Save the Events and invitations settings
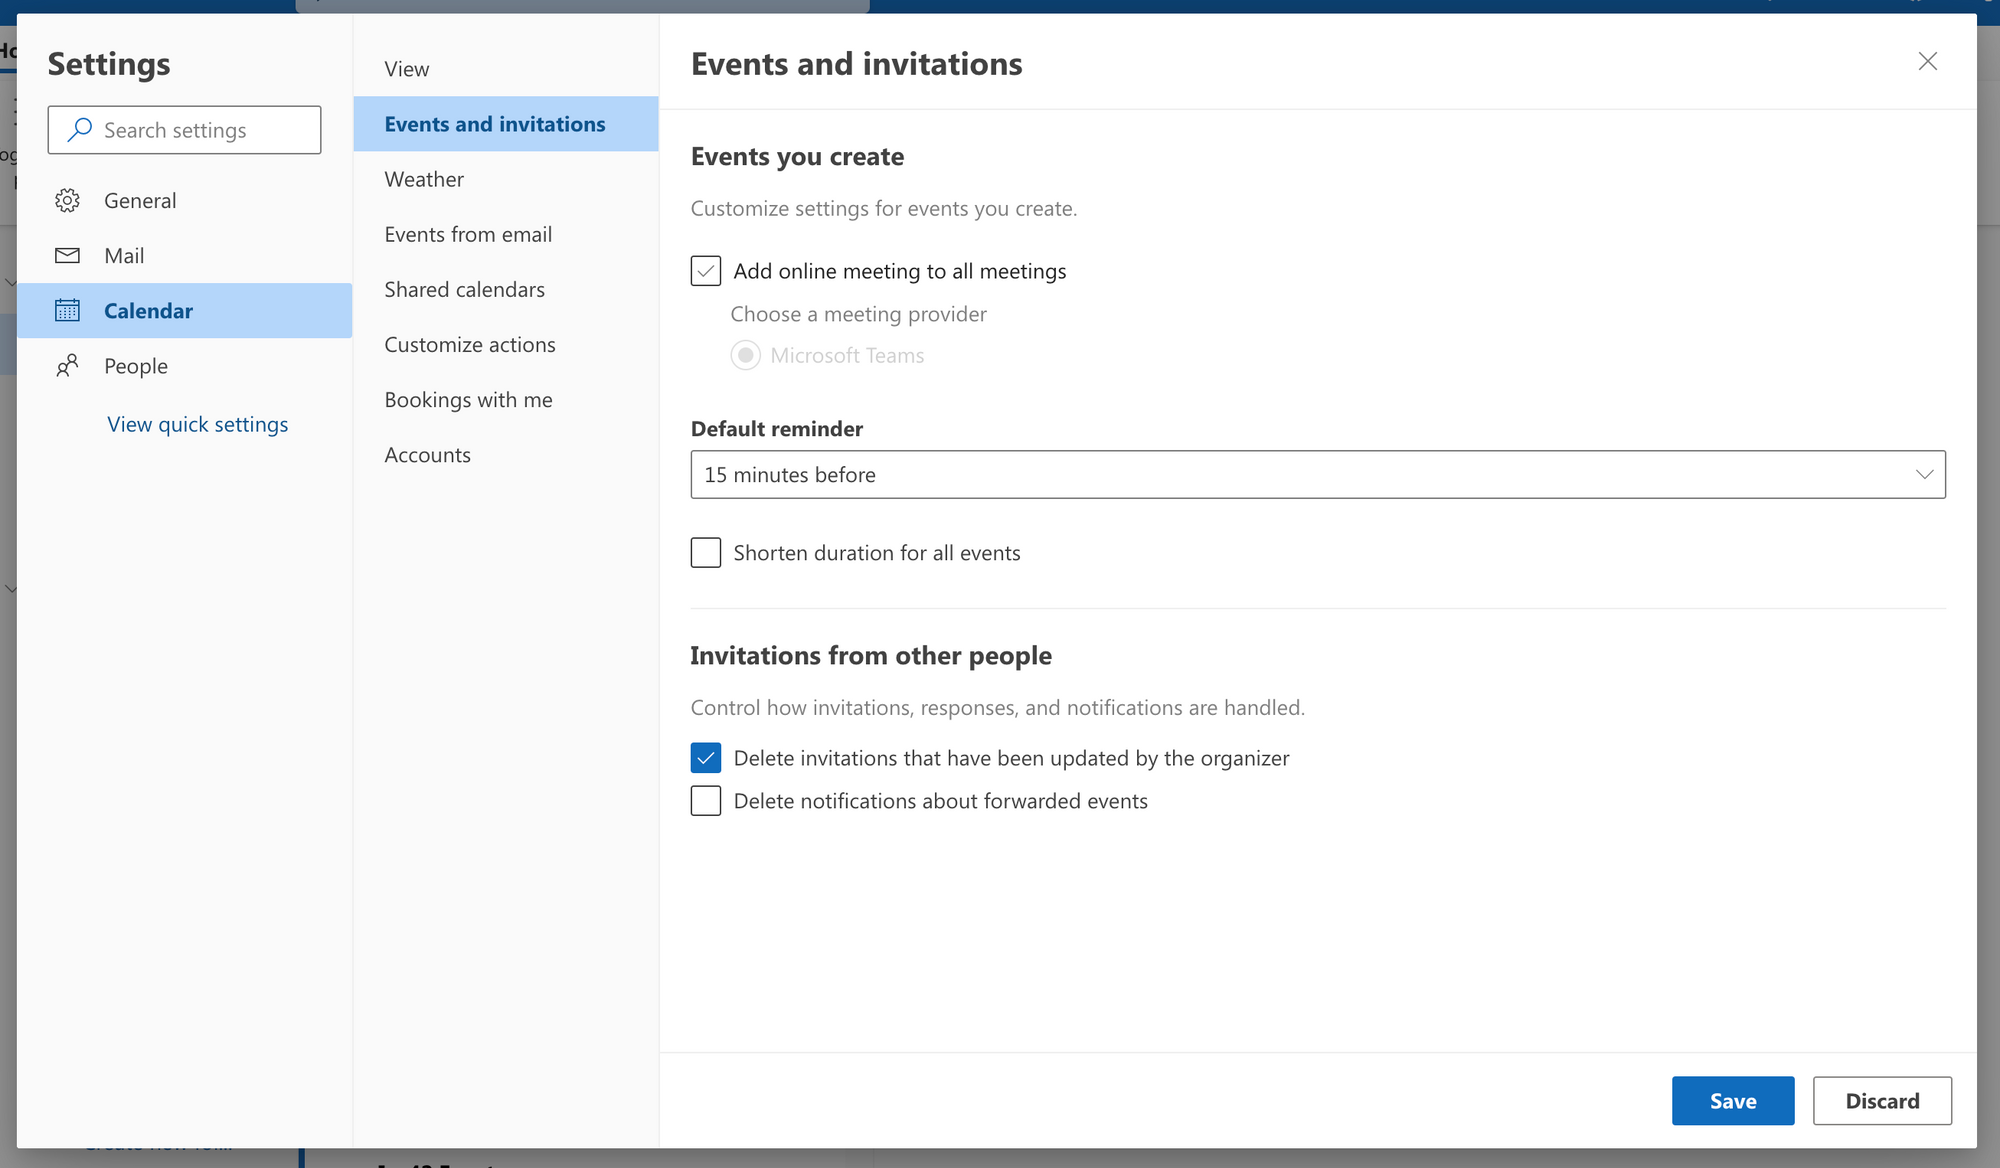This screenshot has height=1168, width=2000. coord(1733,1100)
